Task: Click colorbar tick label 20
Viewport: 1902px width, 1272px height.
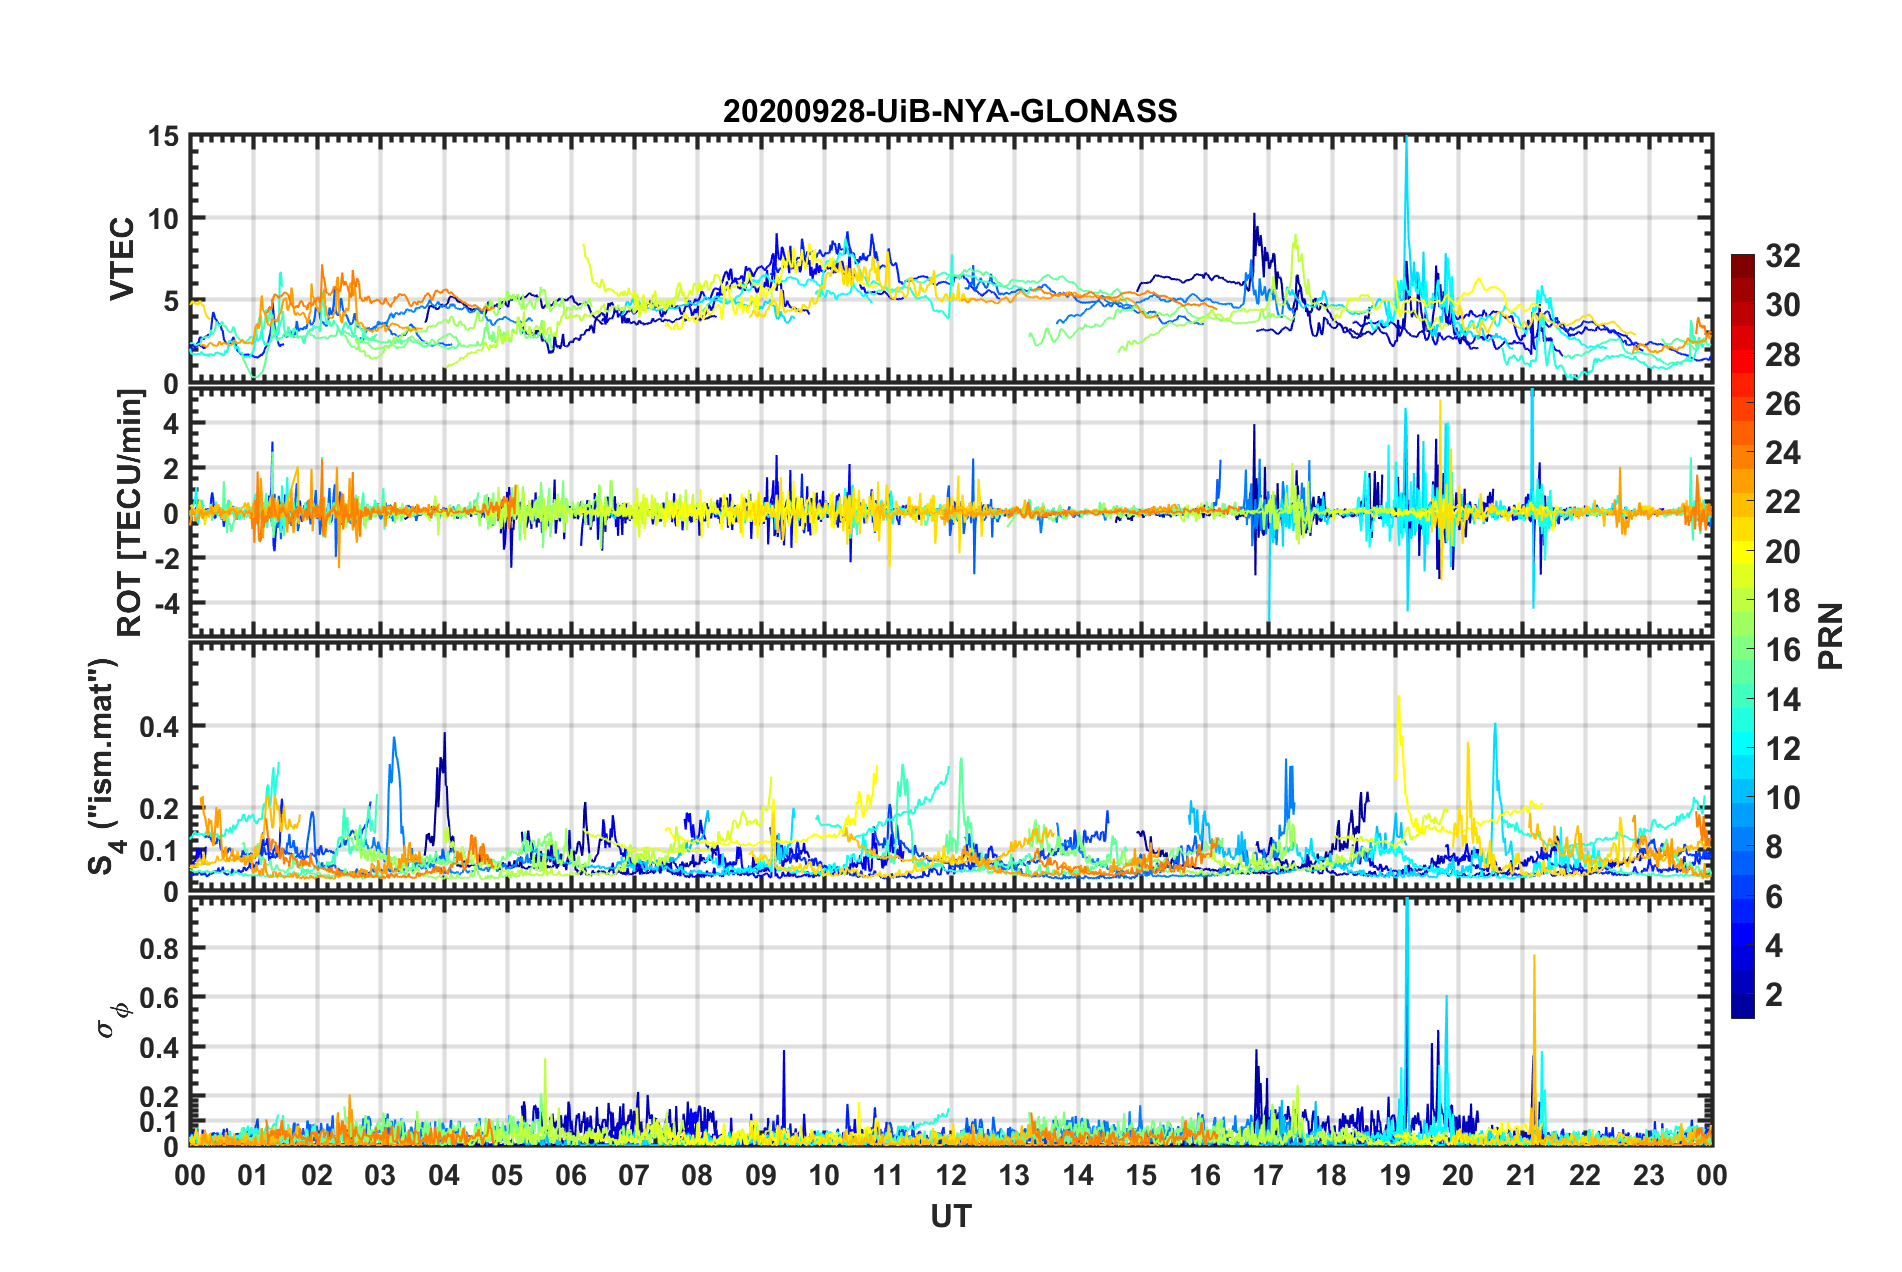Action: 1782,552
